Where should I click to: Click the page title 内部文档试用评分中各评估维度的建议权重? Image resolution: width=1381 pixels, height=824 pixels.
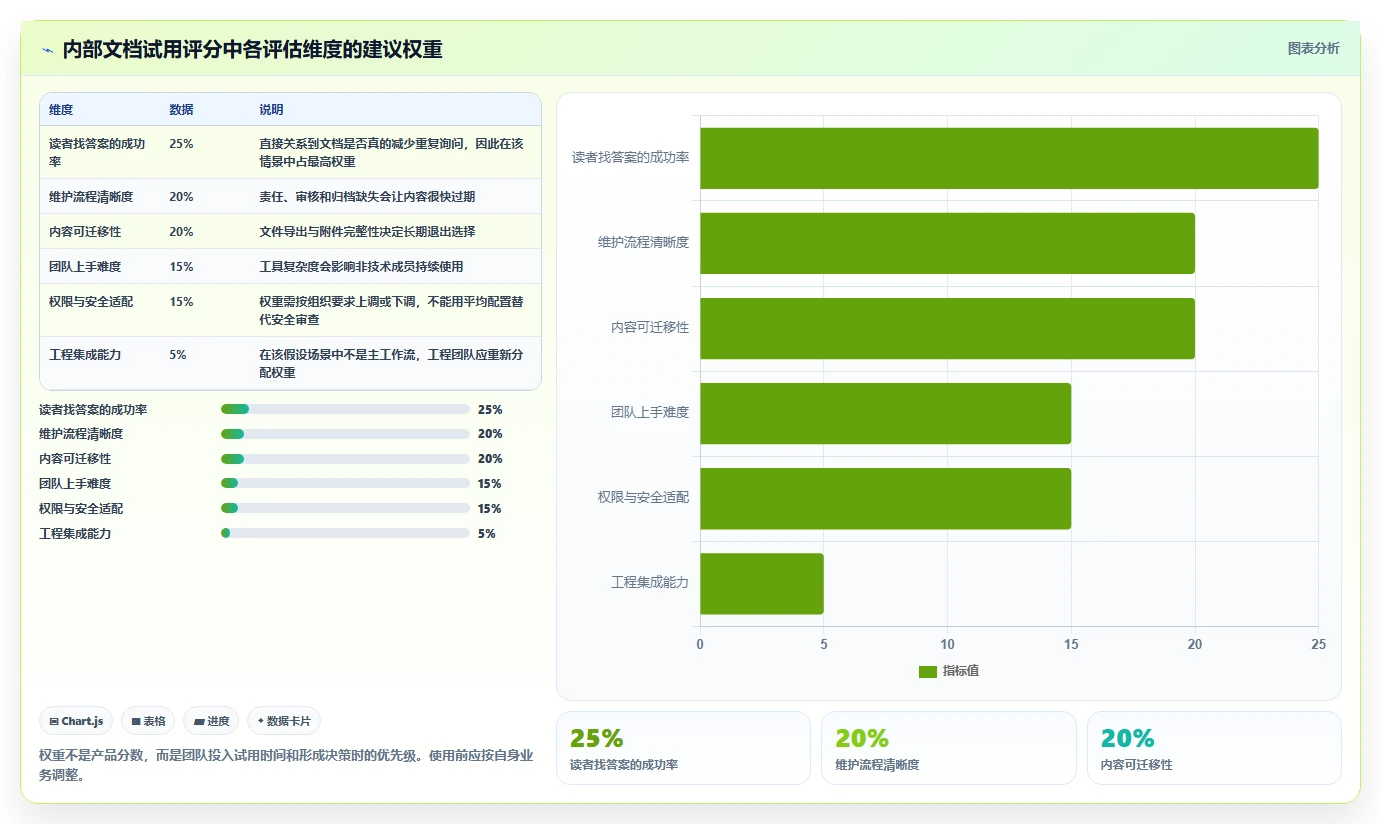pos(252,50)
